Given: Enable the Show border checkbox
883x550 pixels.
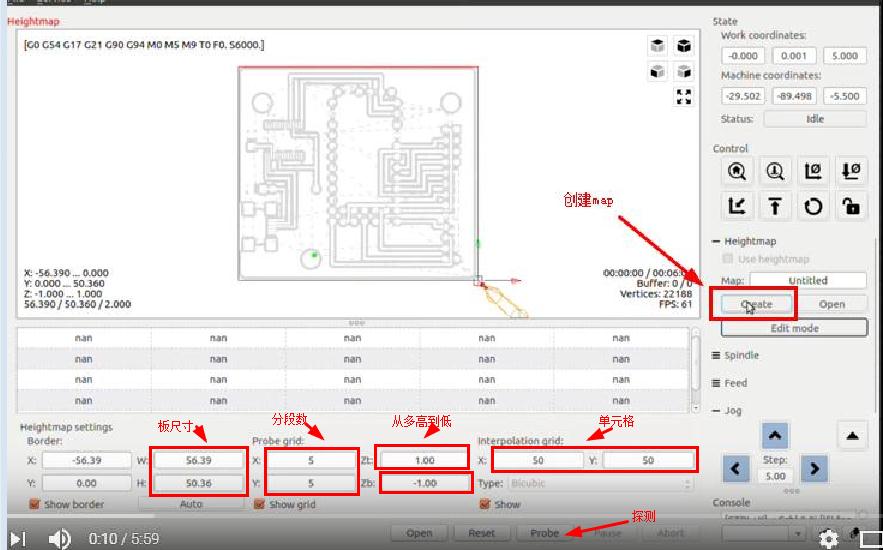Looking at the screenshot, I should 35,505.
